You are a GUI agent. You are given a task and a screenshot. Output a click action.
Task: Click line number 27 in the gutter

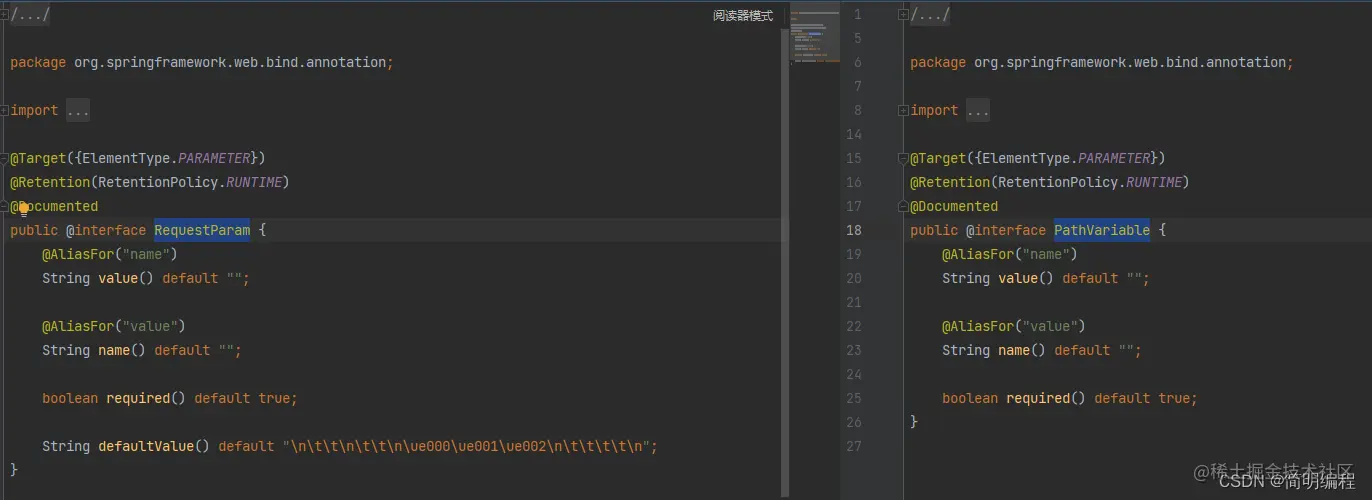click(853, 446)
